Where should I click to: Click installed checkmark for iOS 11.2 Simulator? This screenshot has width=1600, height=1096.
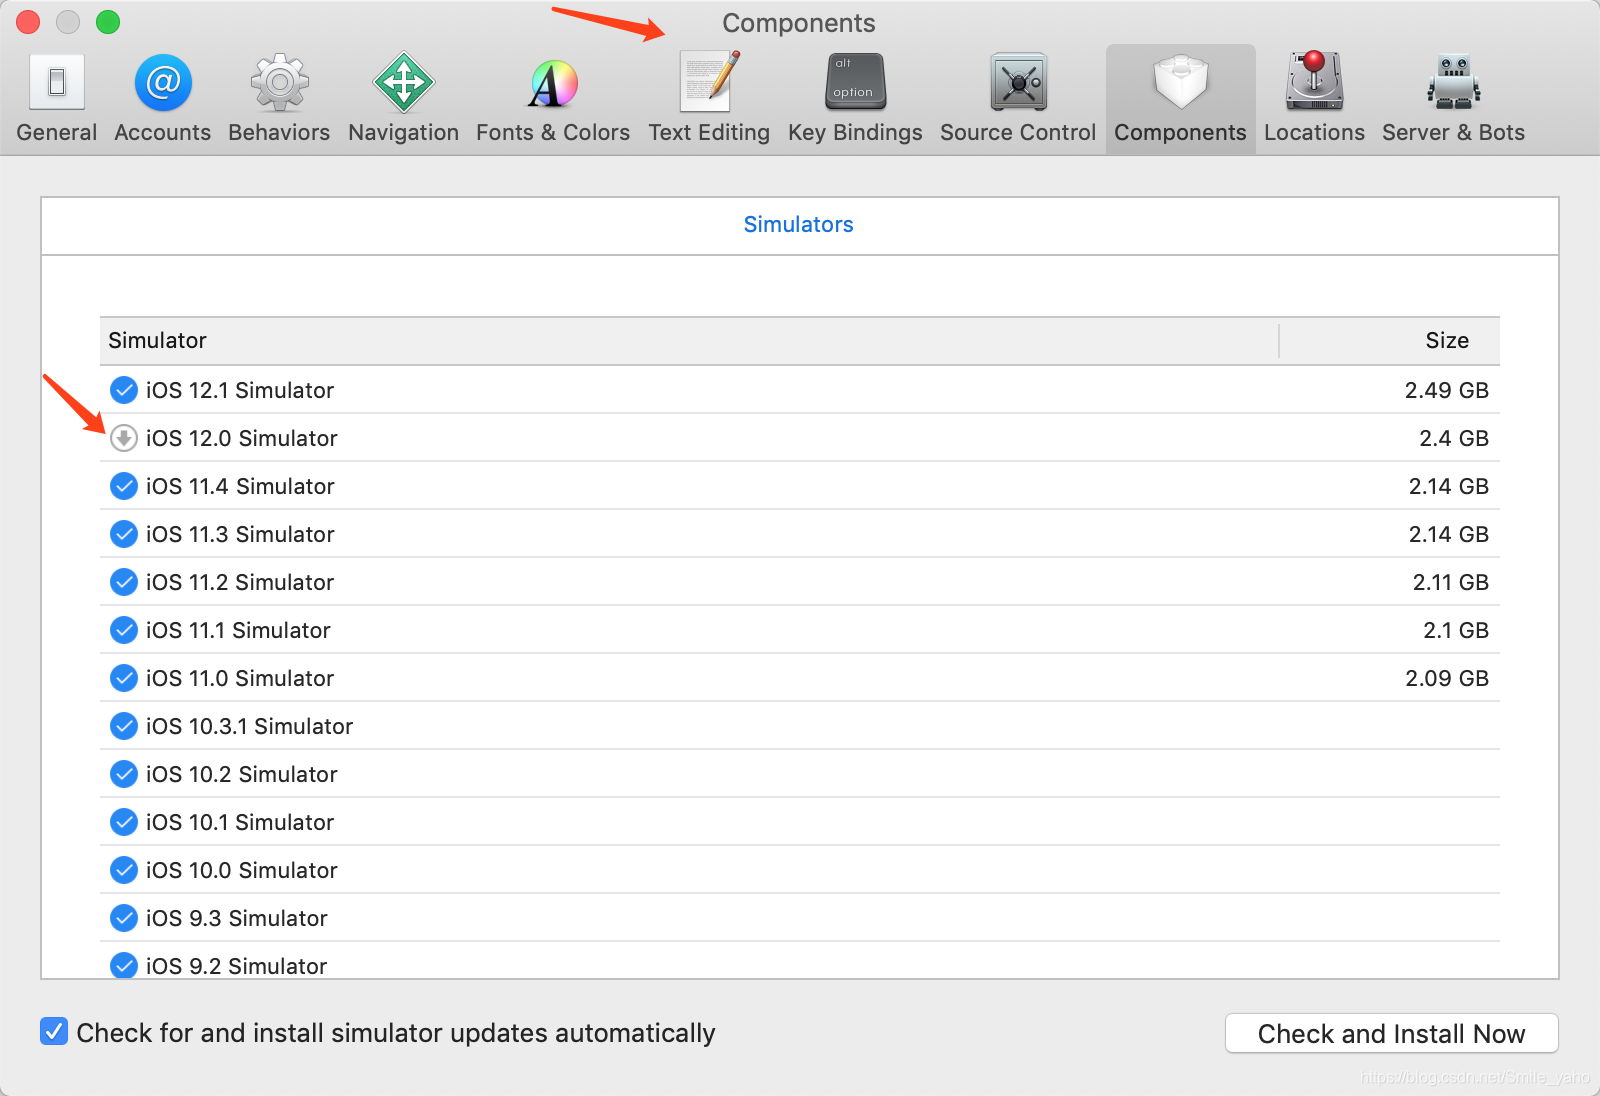tap(124, 582)
